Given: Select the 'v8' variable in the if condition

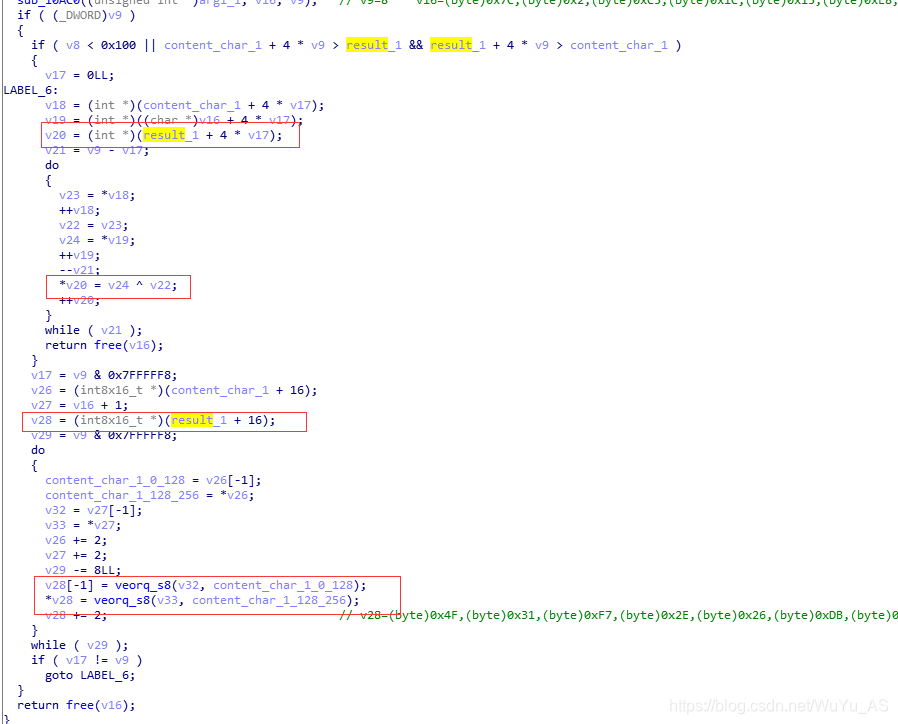Looking at the screenshot, I should pos(73,45).
